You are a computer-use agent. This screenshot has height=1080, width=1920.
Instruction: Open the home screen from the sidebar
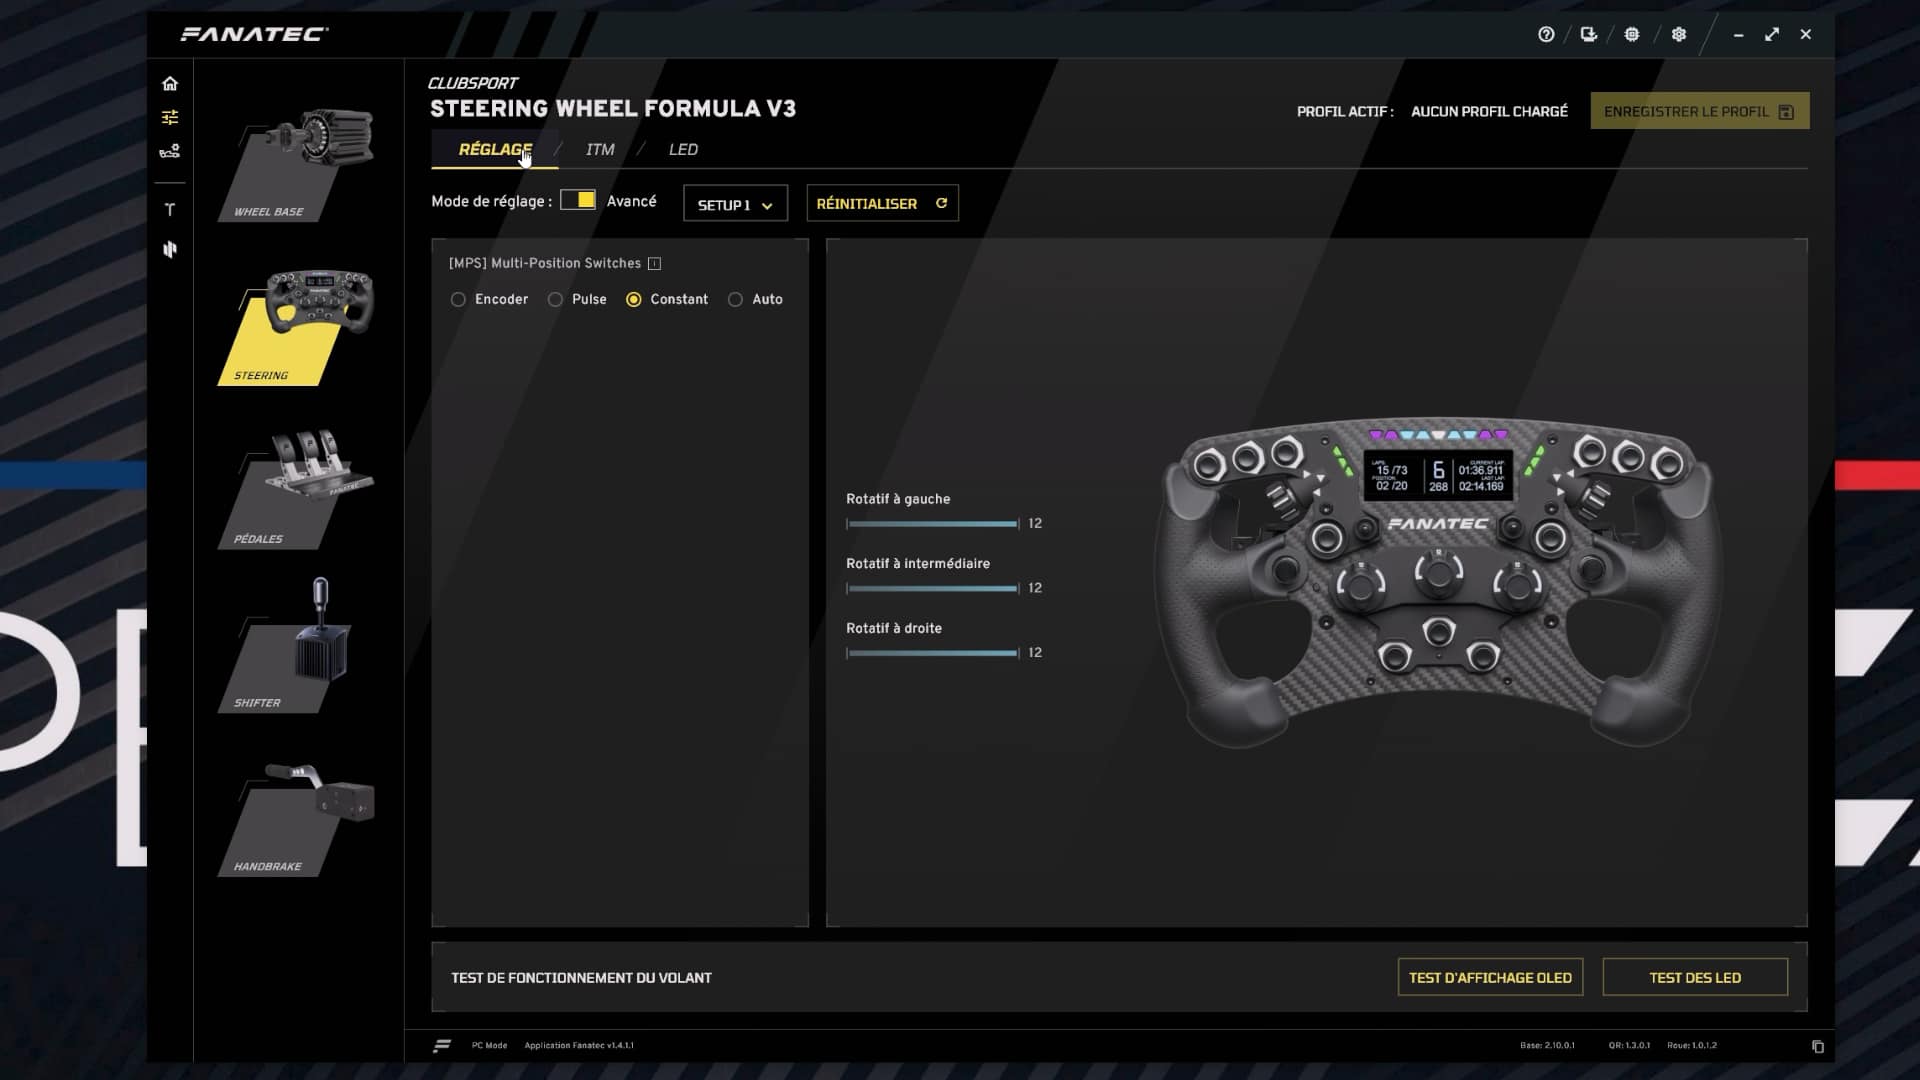[x=170, y=84]
